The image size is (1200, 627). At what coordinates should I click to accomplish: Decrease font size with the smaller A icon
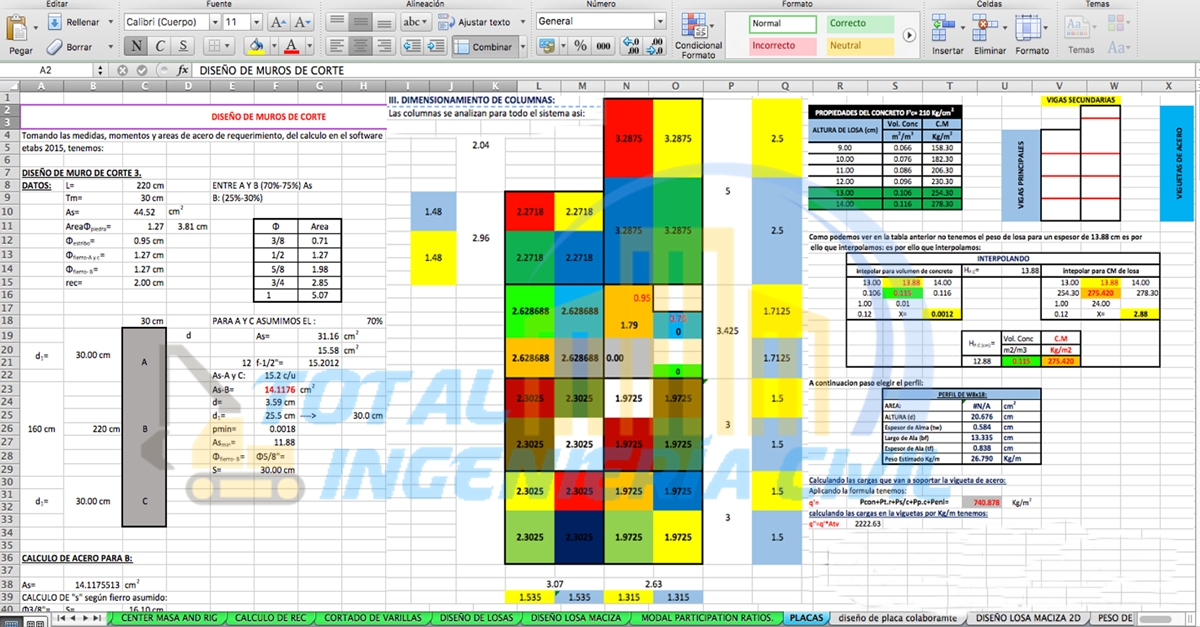[301, 21]
